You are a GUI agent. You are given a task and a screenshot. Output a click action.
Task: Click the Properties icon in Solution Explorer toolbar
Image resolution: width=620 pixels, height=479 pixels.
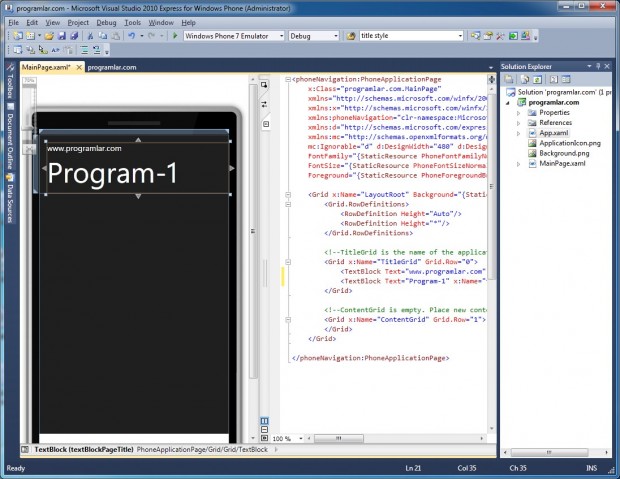click(x=508, y=80)
